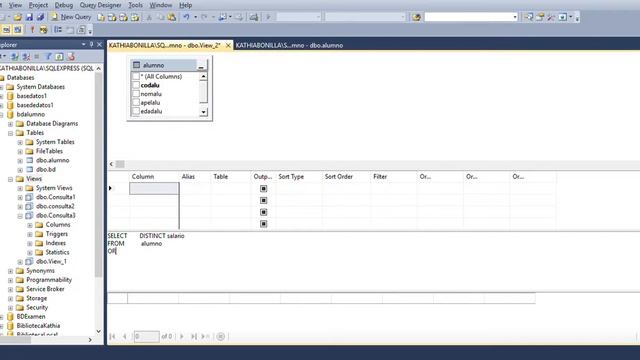Check the apelalu column checkbox
Screen dimensions: 640x360
[x=136, y=102]
